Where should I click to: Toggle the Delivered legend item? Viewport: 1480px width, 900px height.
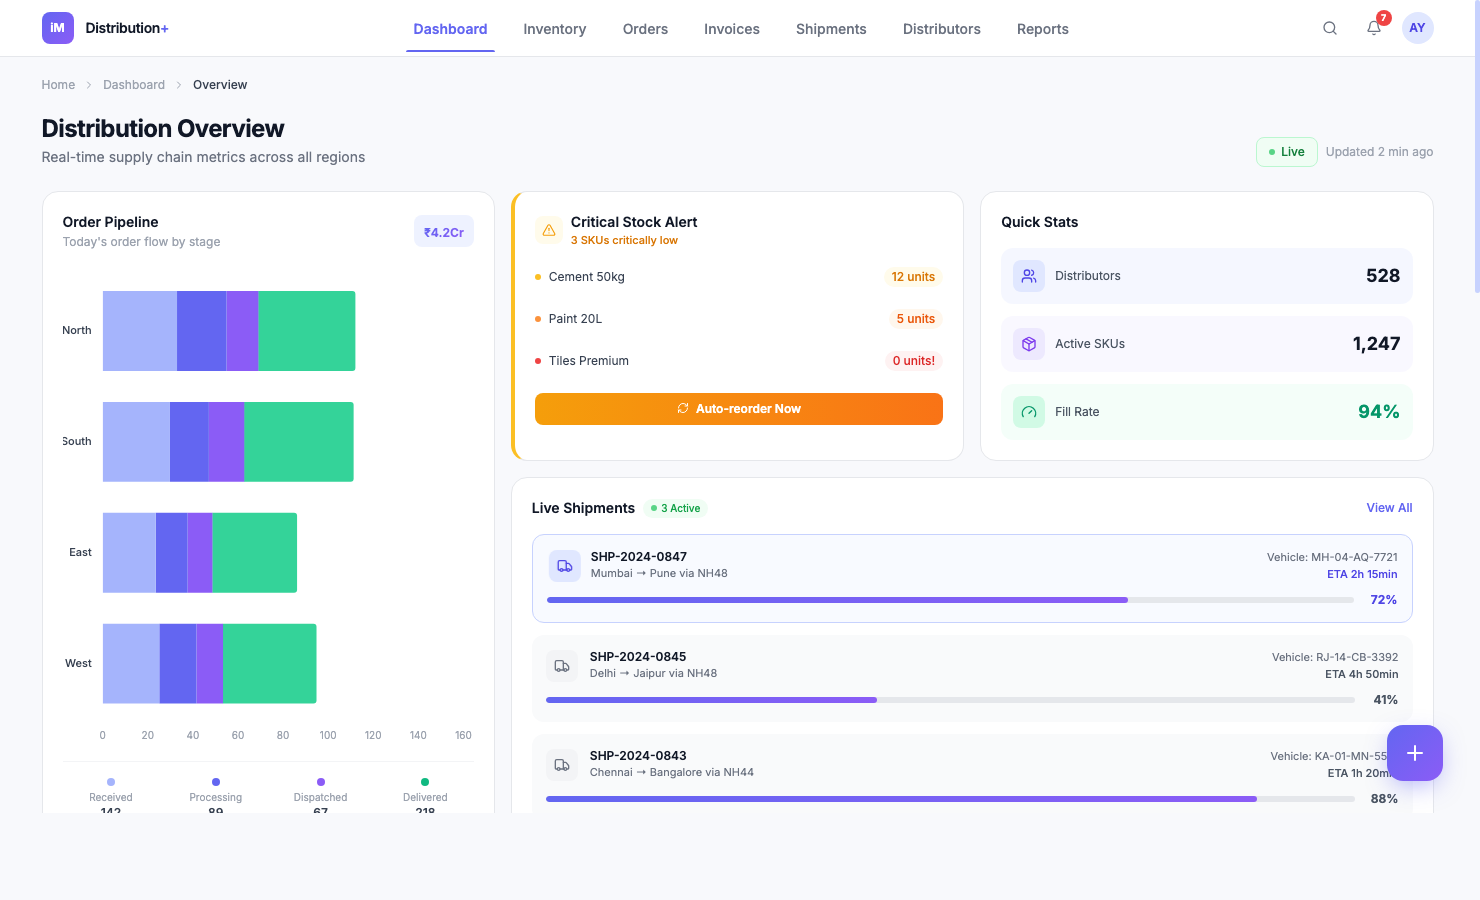425,790
